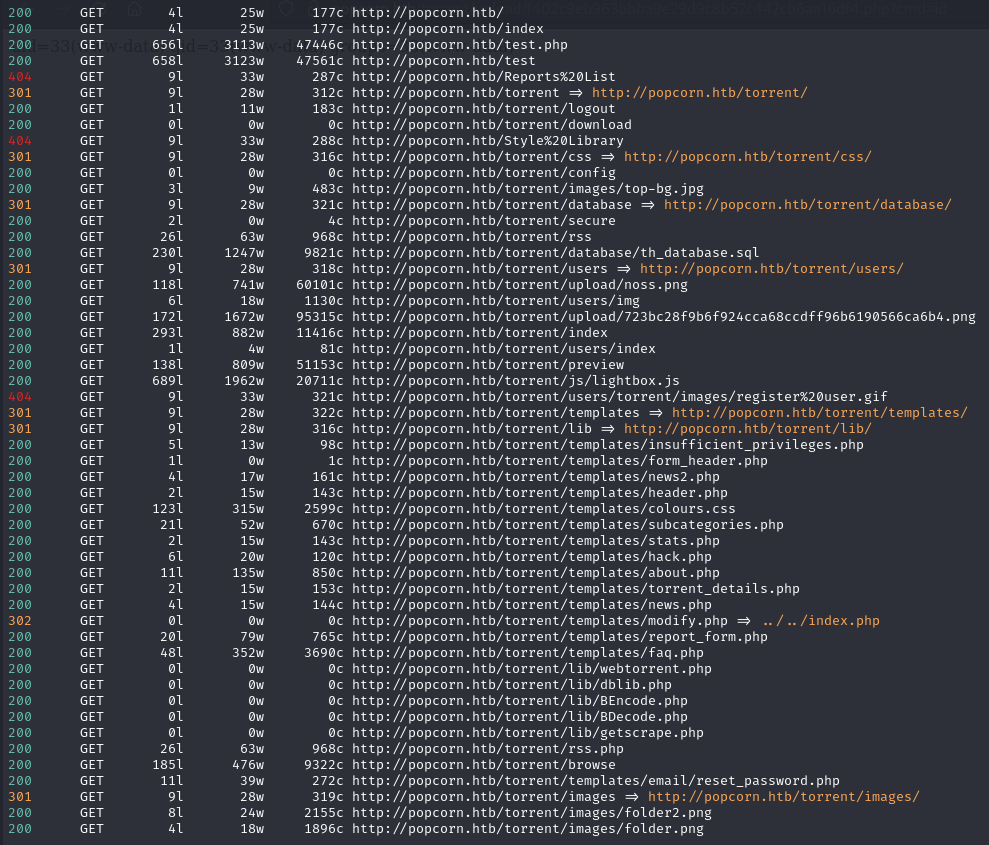Click the orange torrent/database/ redirect target
The height and width of the screenshot is (845, 989).
[x=807, y=205]
